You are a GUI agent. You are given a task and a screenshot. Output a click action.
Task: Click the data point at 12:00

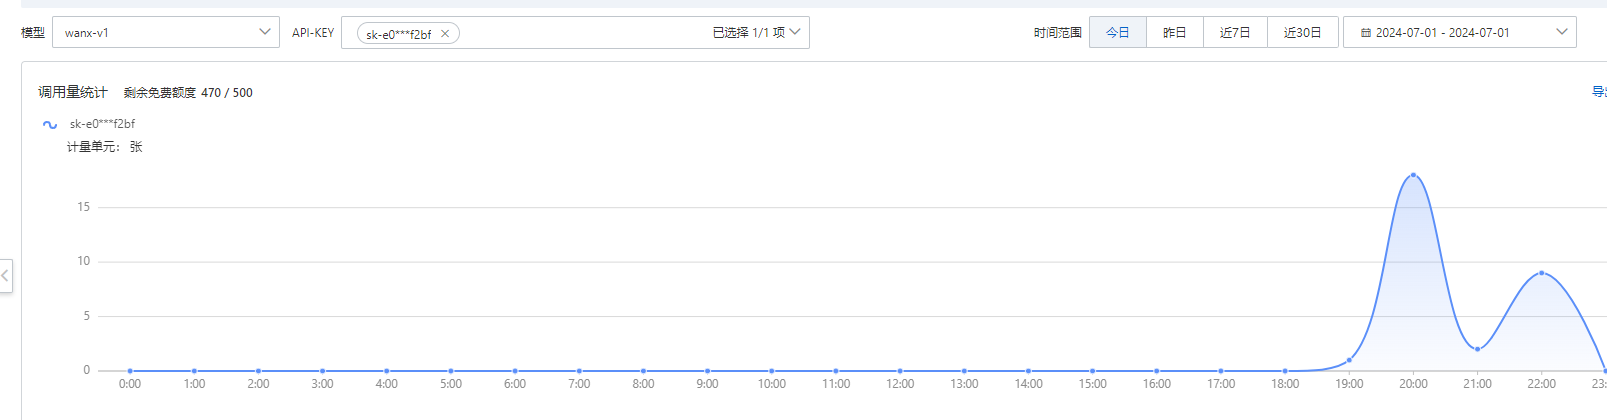click(900, 371)
